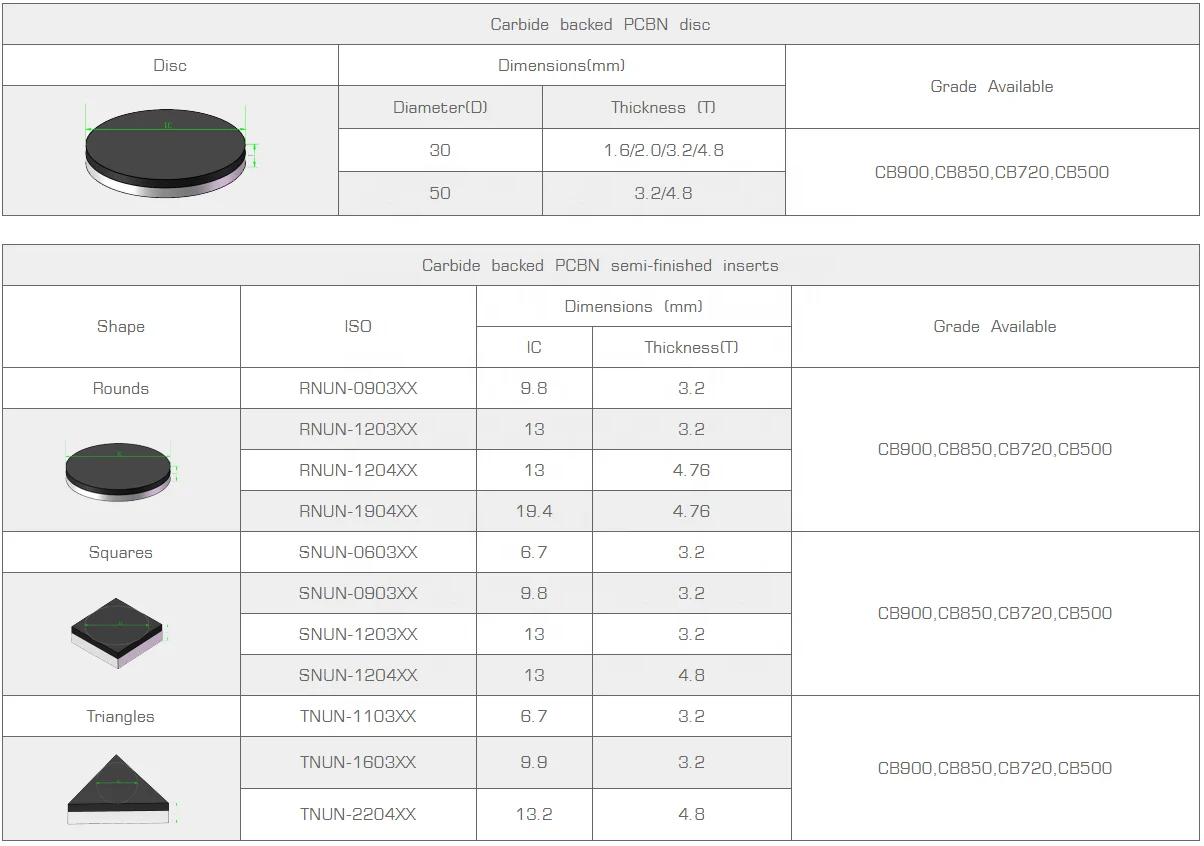Click the 19.4 IC value cell
Screen dimensions: 1204x846
[534, 511]
